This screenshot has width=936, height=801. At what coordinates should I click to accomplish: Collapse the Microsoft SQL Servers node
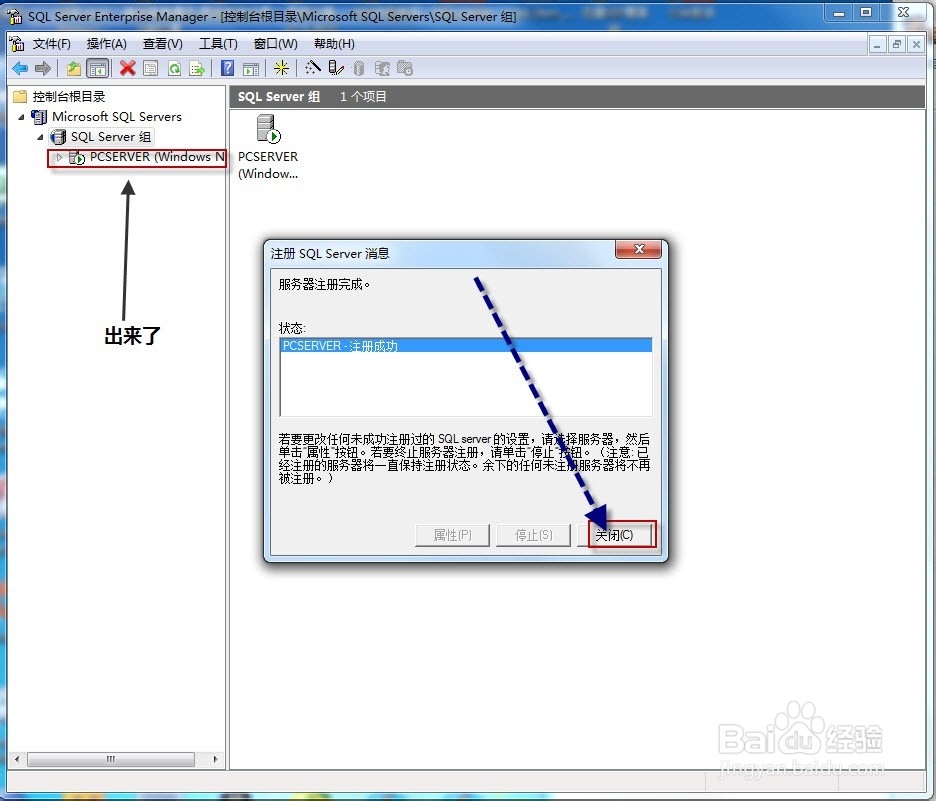pos(21,117)
